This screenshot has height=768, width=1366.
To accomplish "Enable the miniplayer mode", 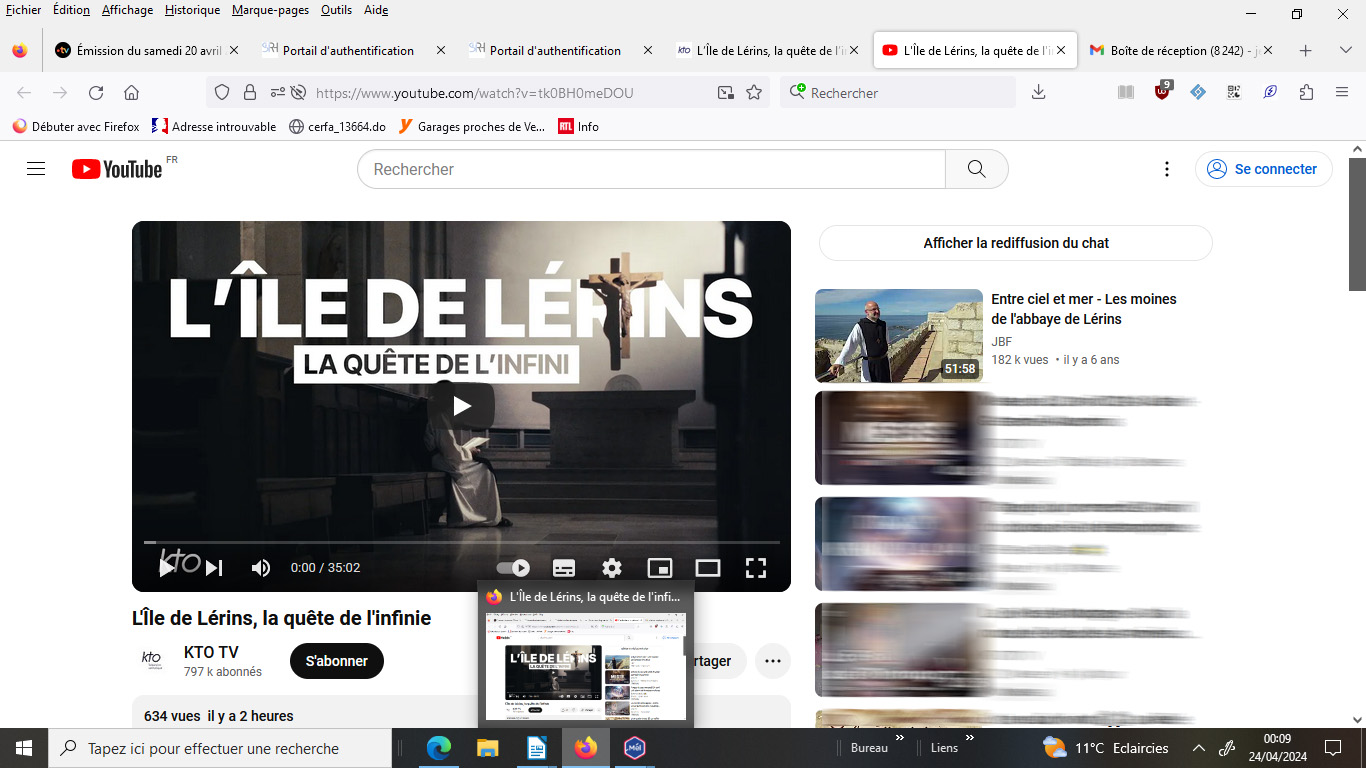I will [660, 568].
